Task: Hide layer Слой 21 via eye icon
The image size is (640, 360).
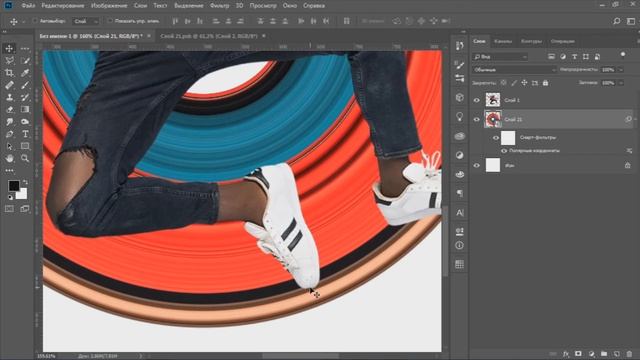Action: [x=476, y=120]
